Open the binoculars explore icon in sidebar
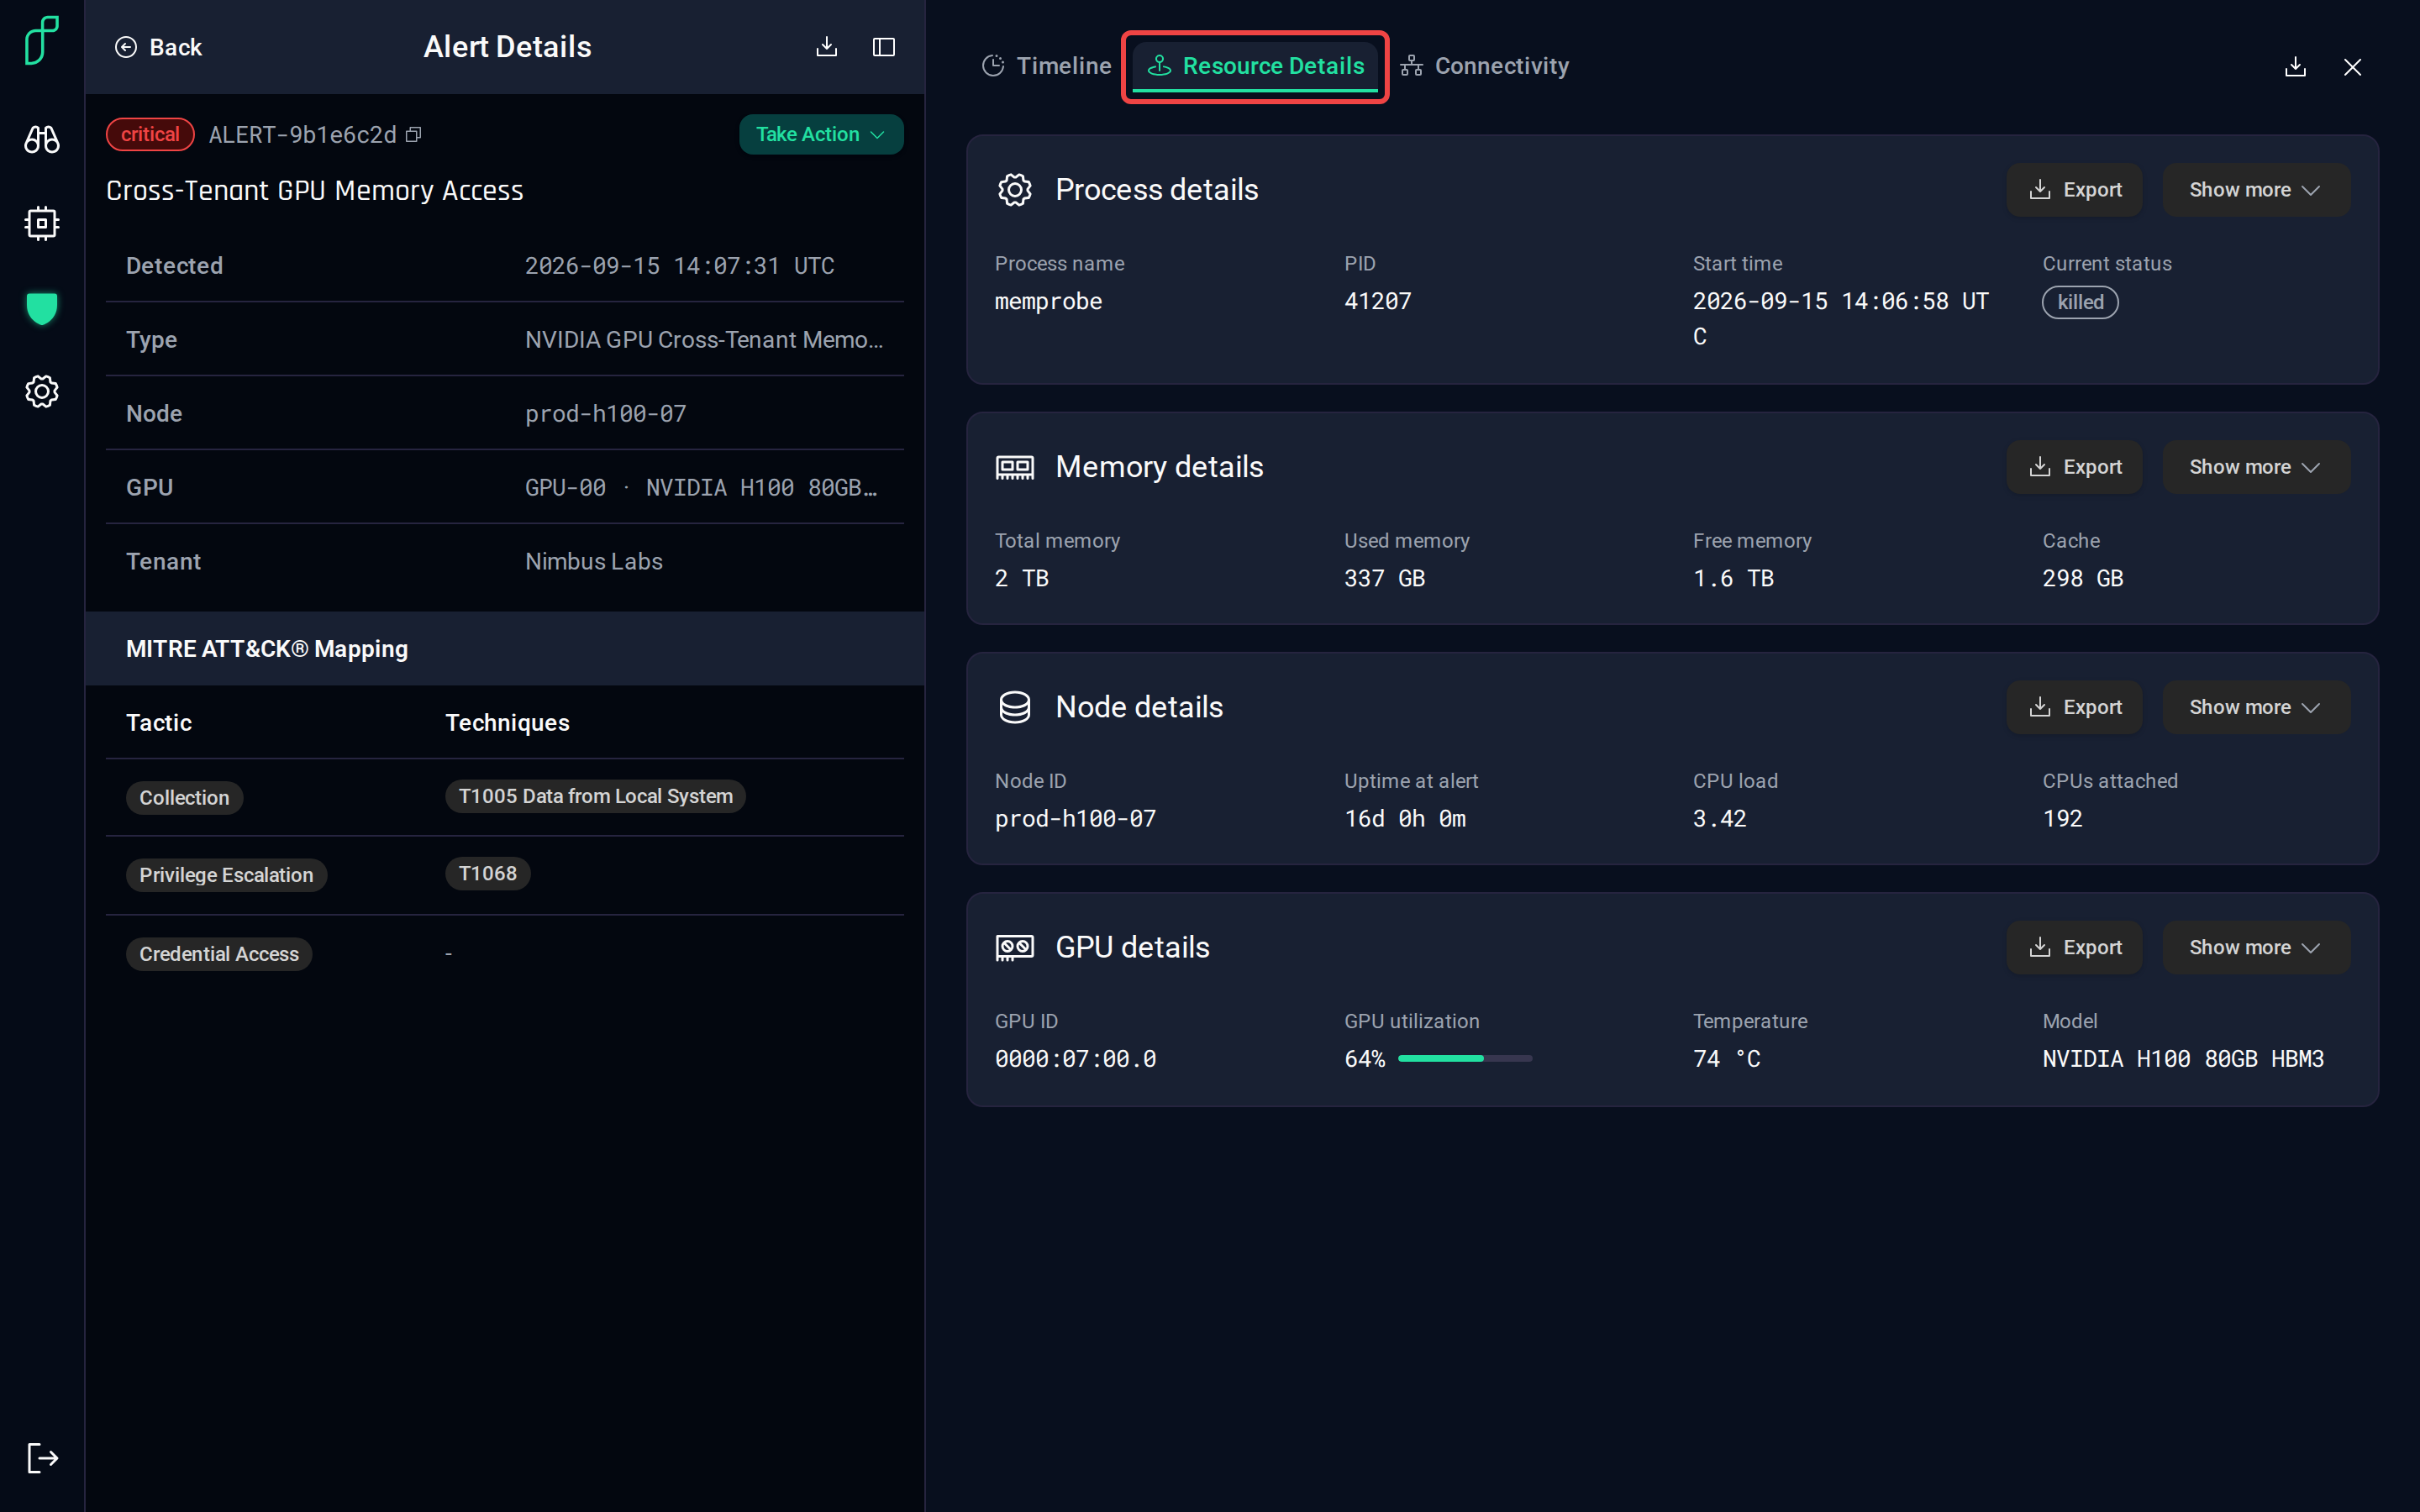This screenshot has height=1512, width=2420. 42,139
